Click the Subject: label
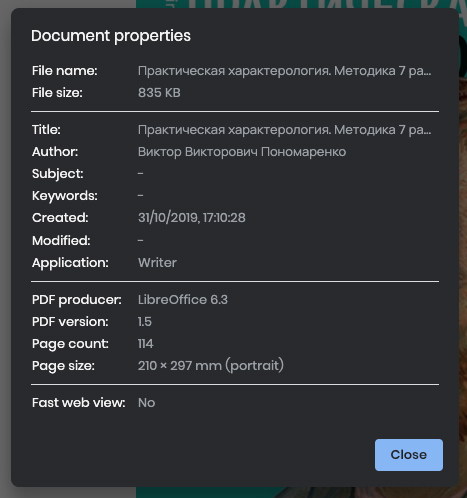 click(58, 174)
